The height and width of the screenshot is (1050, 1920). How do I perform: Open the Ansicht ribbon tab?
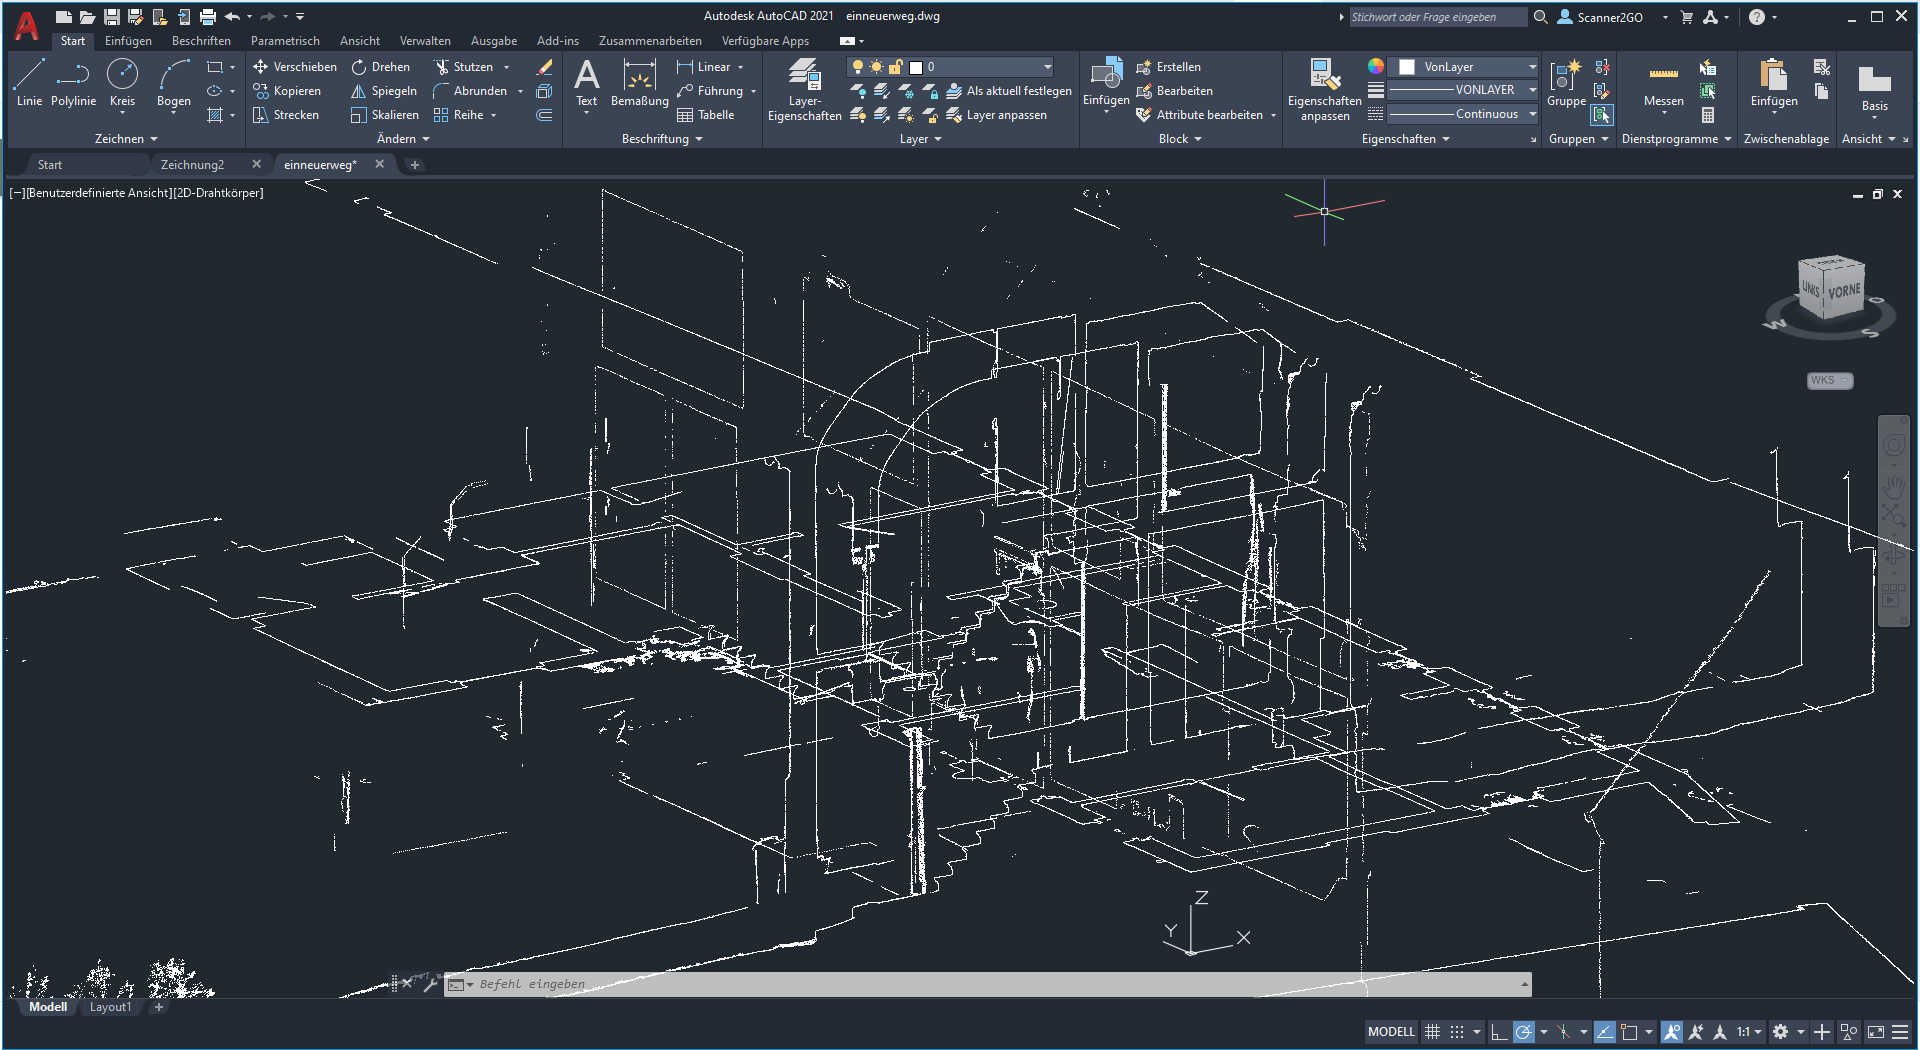click(x=360, y=41)
